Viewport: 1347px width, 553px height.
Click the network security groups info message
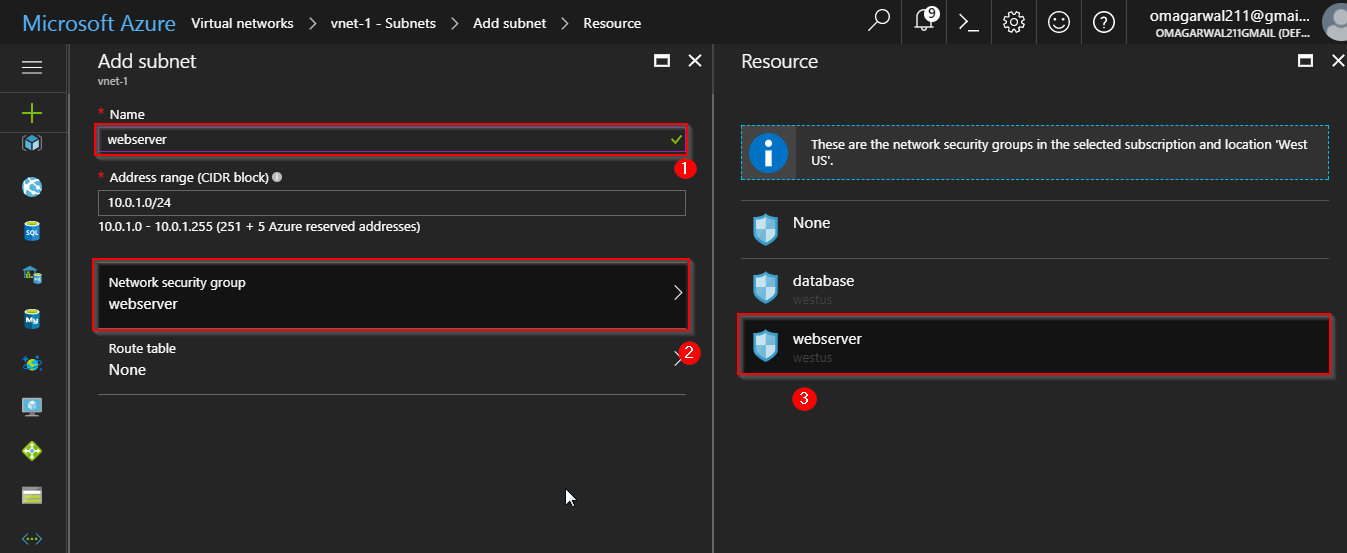[x=1059, y=152]
